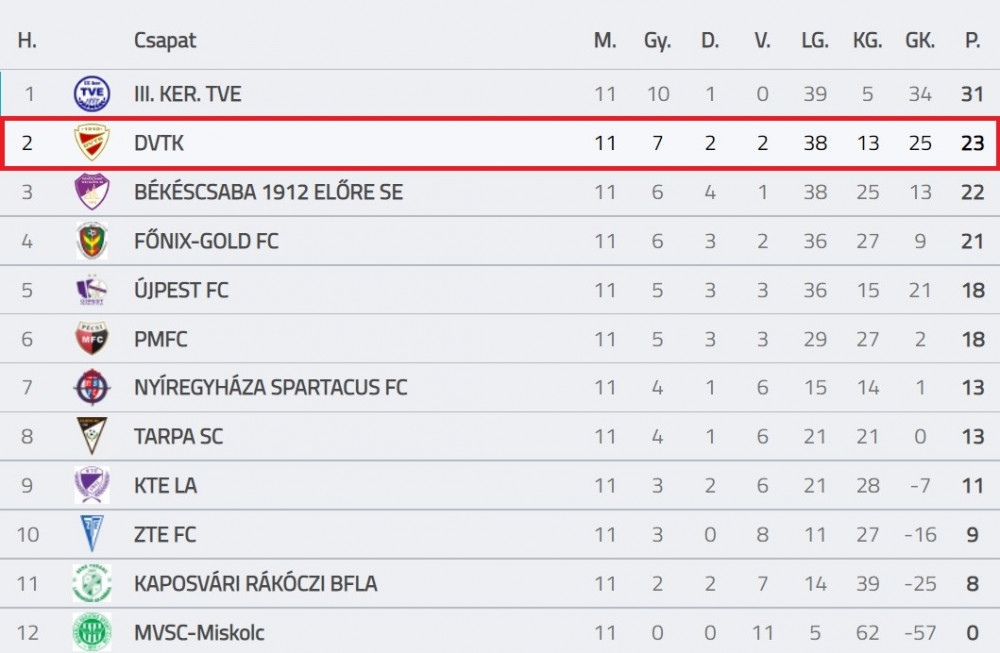Sort by the P. points column header
The image size is (1000, 653).
point(973,41)
